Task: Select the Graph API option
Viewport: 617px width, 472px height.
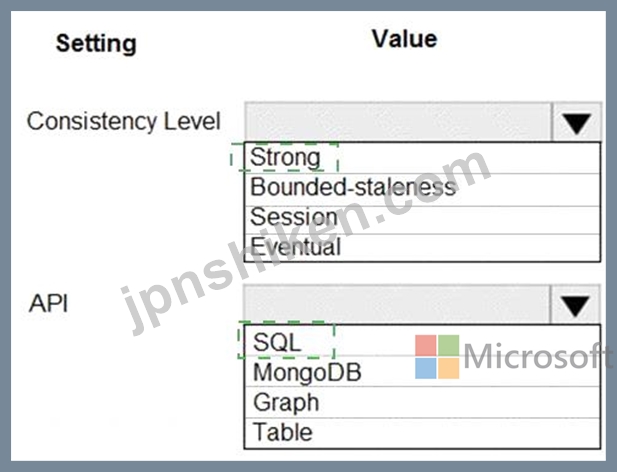Action: click(422, 402)
